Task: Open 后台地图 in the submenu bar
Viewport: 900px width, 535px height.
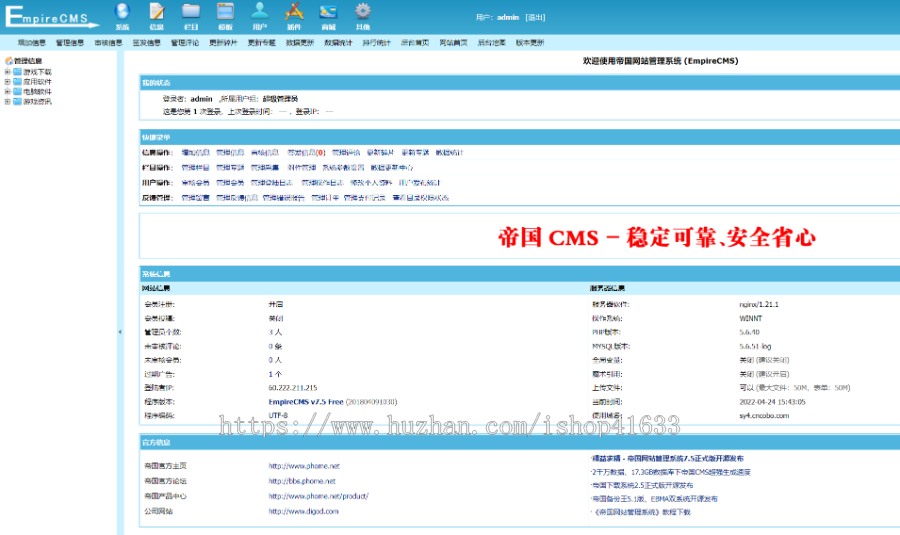Action: (491, 42)
